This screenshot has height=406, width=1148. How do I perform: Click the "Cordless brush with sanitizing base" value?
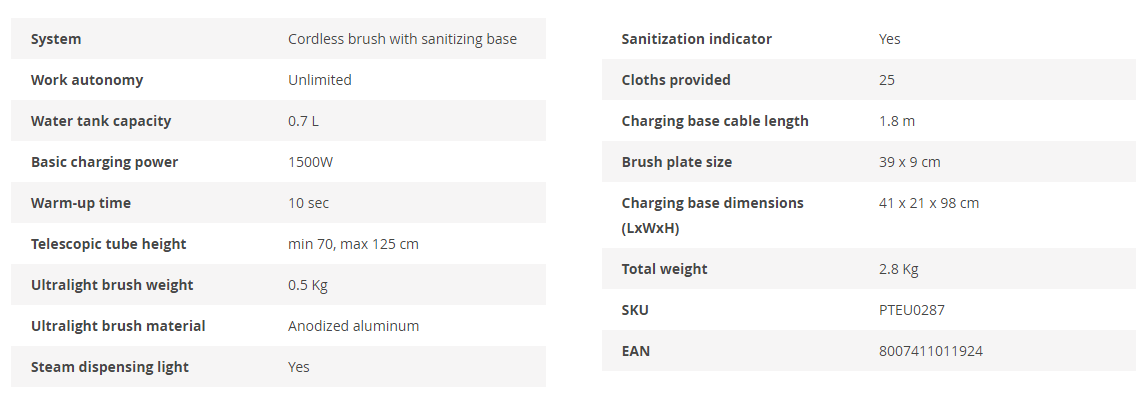point(402,39)
